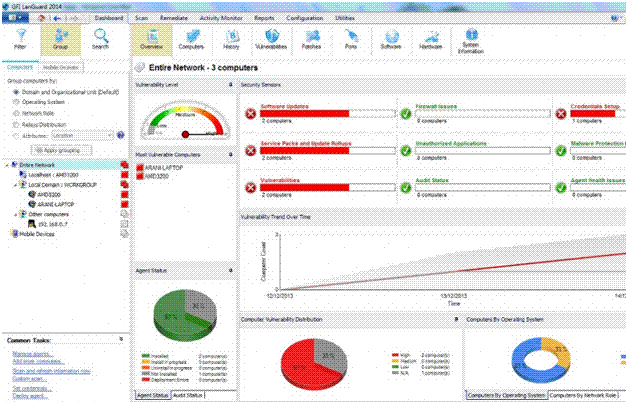The width and height of the screenshot is (628, 404).
Task: Open help icon at top right
Action: 614,18
